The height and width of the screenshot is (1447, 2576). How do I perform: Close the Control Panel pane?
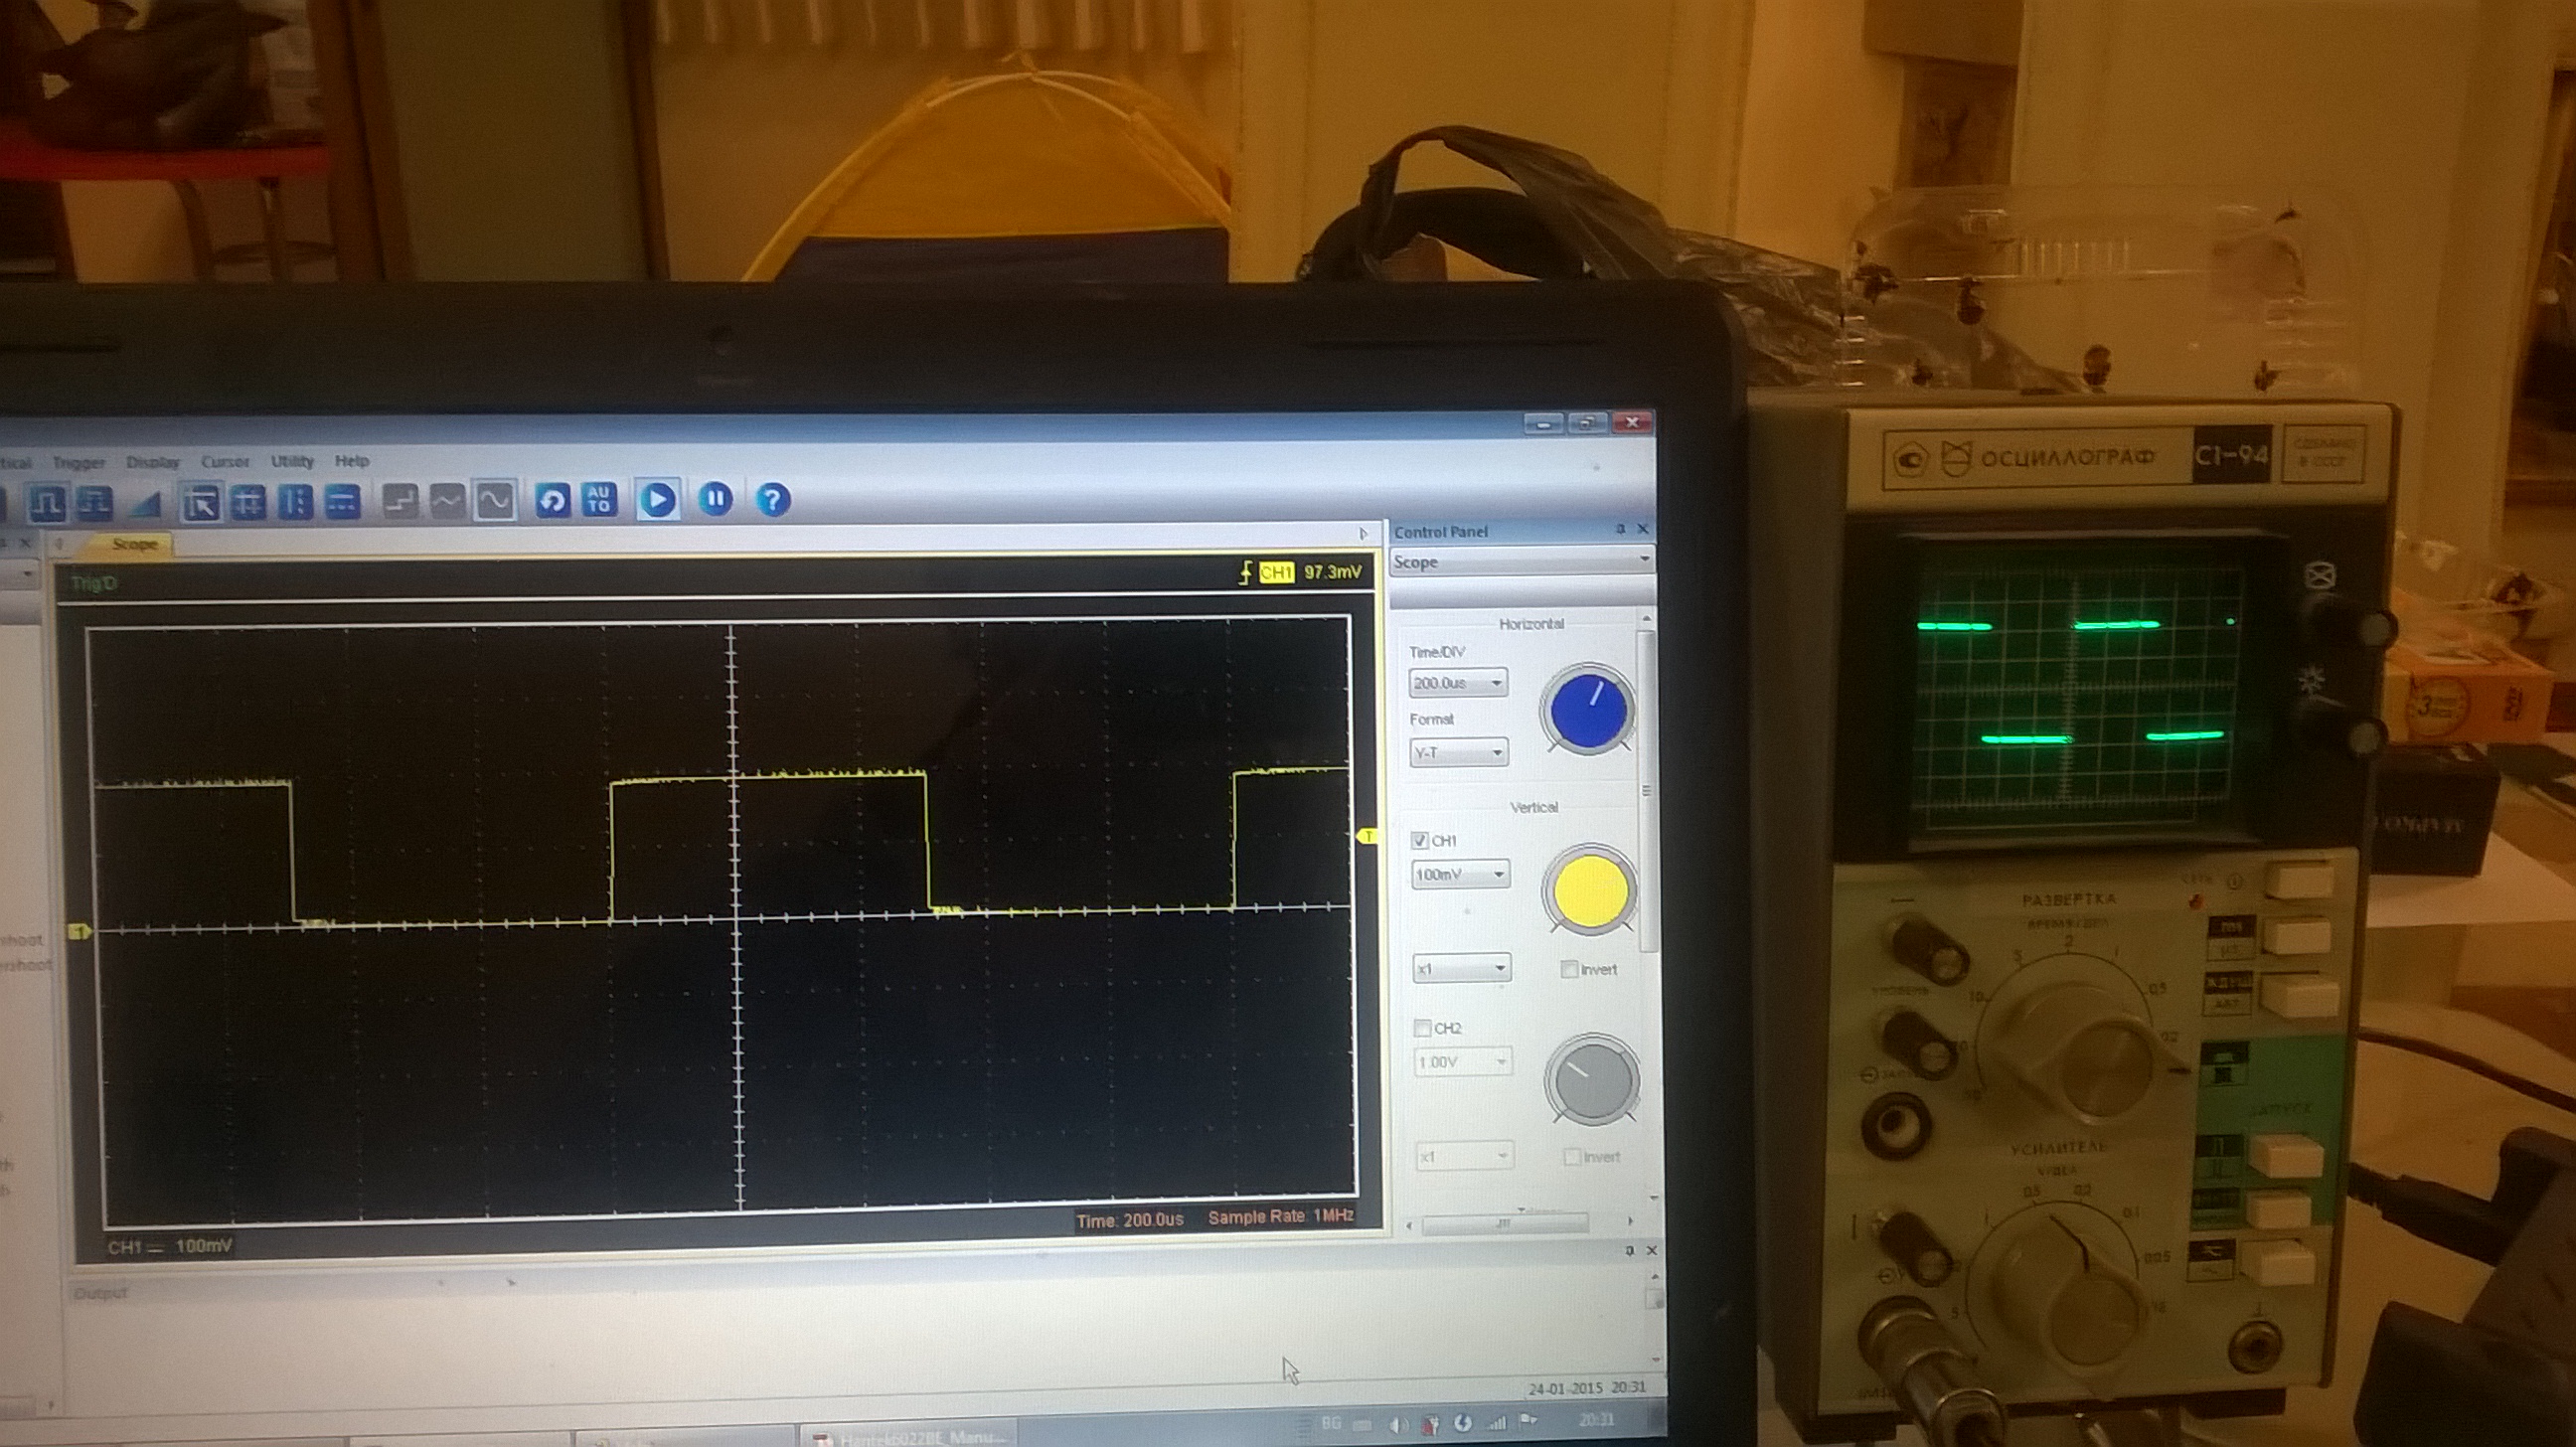tap(1642, 529)
